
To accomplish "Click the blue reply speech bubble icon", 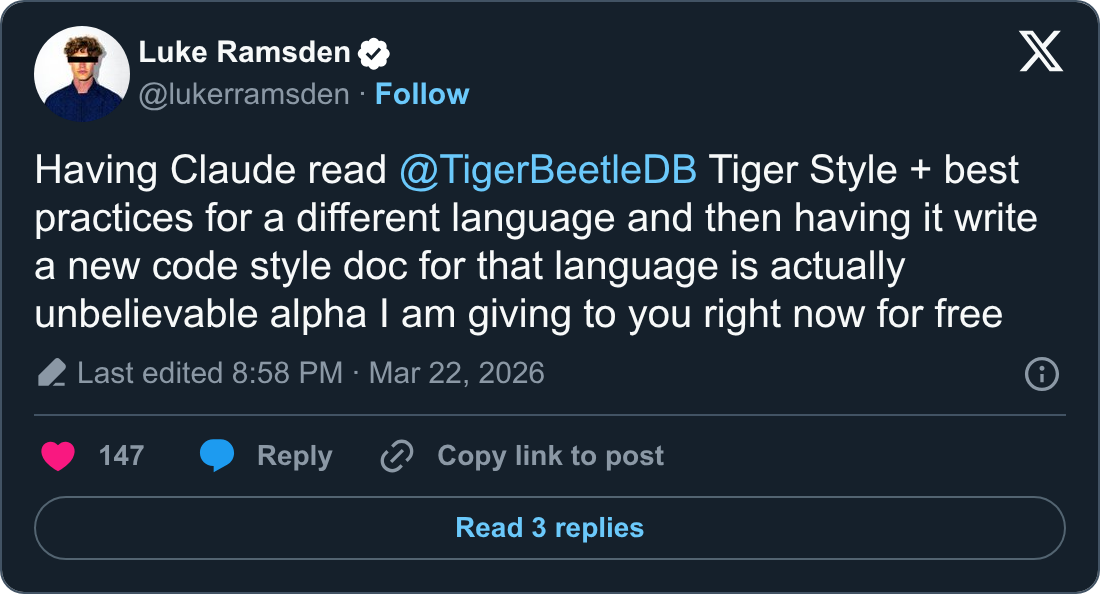I will 217,456.
